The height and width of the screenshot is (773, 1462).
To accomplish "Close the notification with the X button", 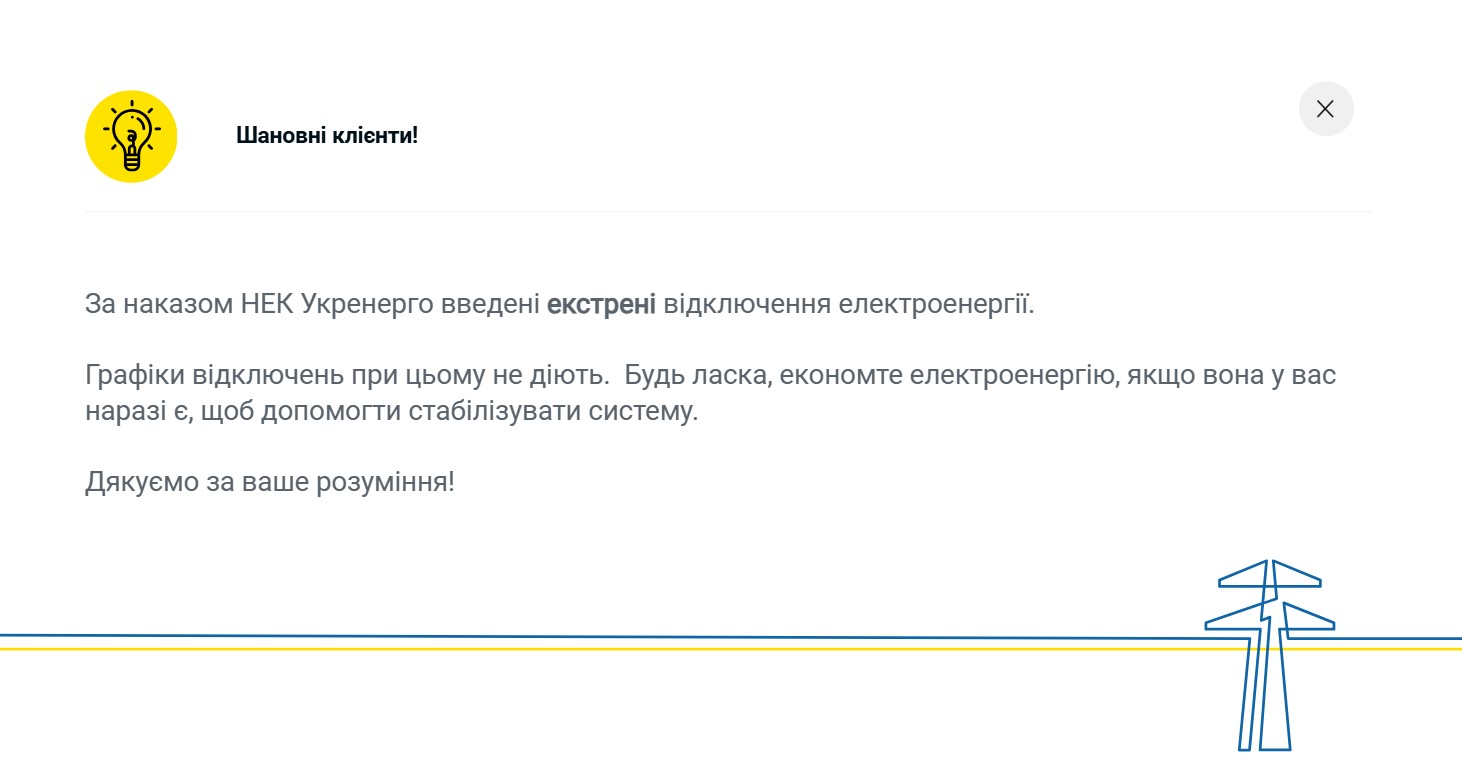I will 1325,109.
